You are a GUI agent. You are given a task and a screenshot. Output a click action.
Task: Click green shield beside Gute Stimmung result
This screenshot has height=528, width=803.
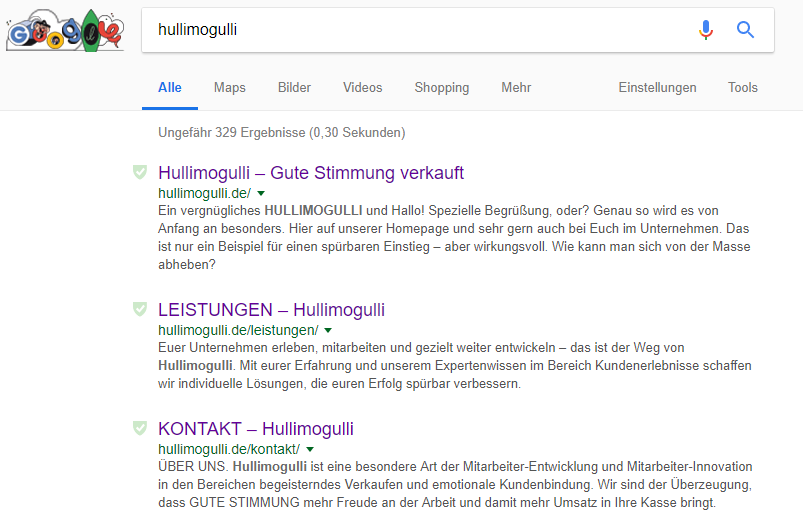(140, 173)
